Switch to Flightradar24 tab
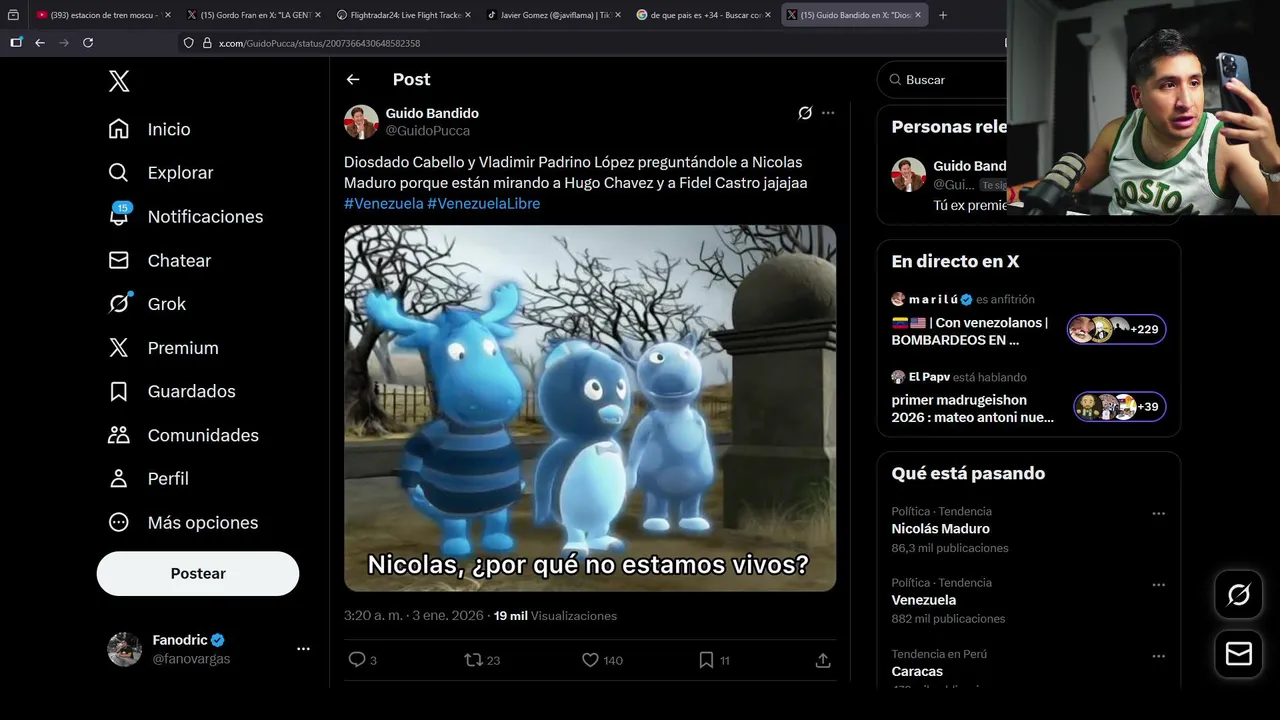1280x720 pixels. [403, 15]
